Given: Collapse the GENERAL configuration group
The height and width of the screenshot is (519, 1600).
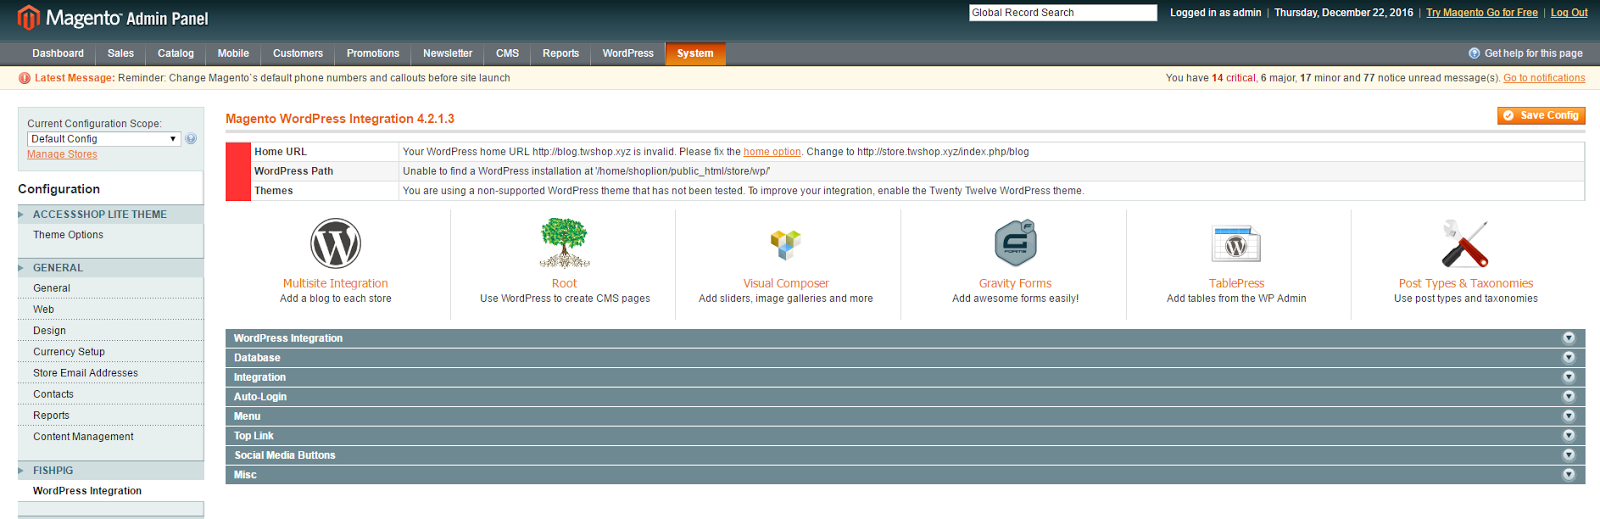Looking at the screenshot, I should pos(111,268).
